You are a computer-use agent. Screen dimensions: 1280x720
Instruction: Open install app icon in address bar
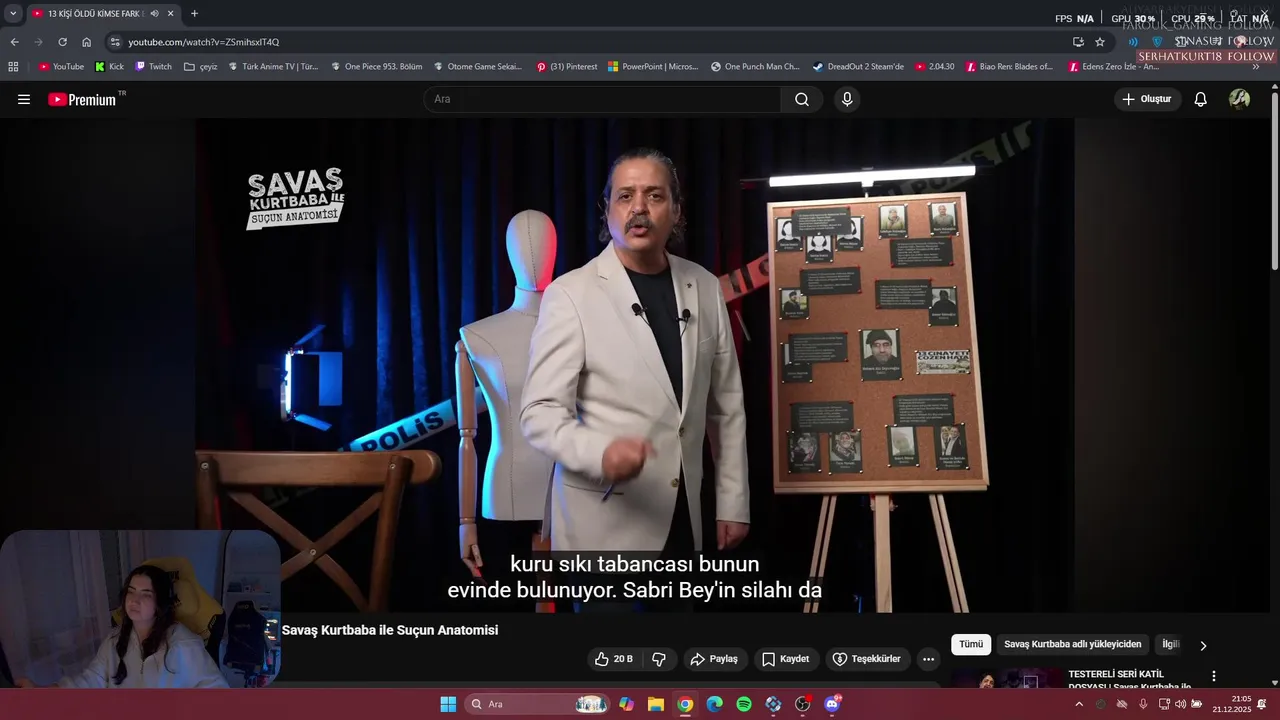(1078, 42)
